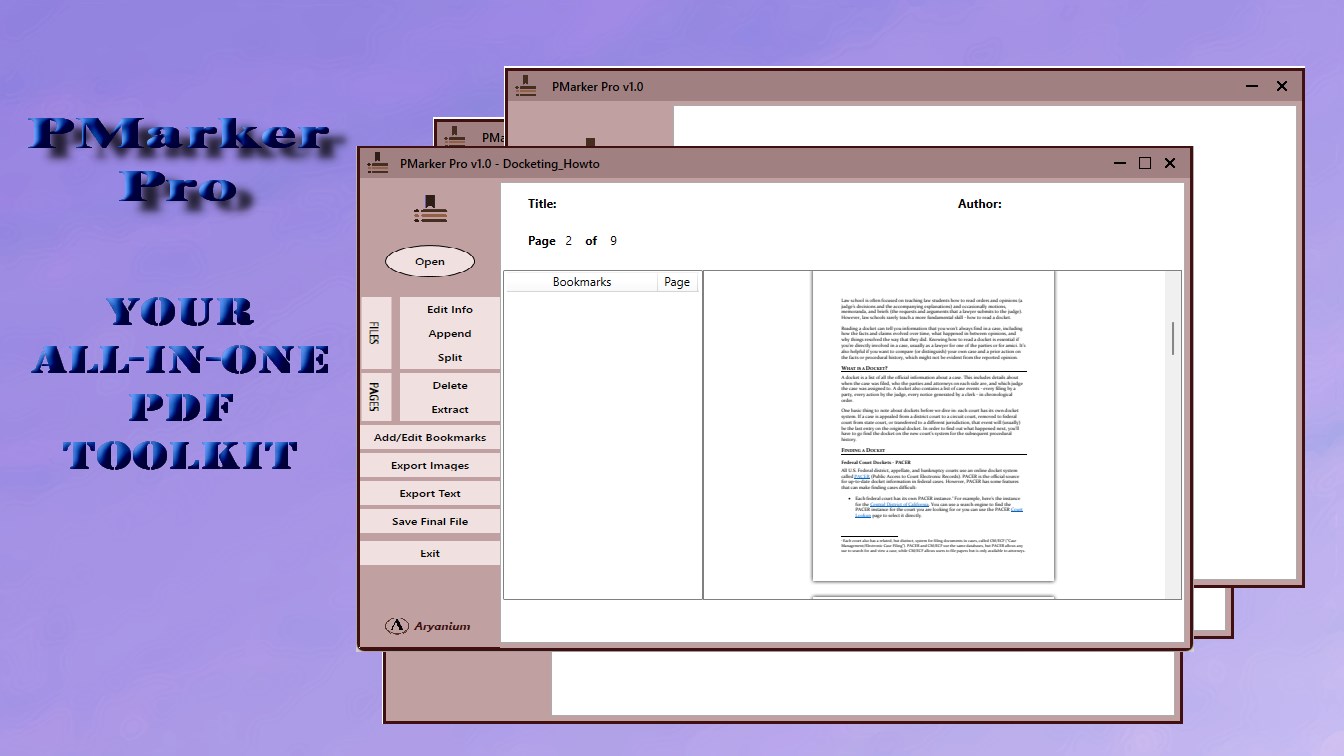Screen dimensions: 1344x756
Task: Select Split in the Files group
Action: pyautogui.click(x=450, y=358)
